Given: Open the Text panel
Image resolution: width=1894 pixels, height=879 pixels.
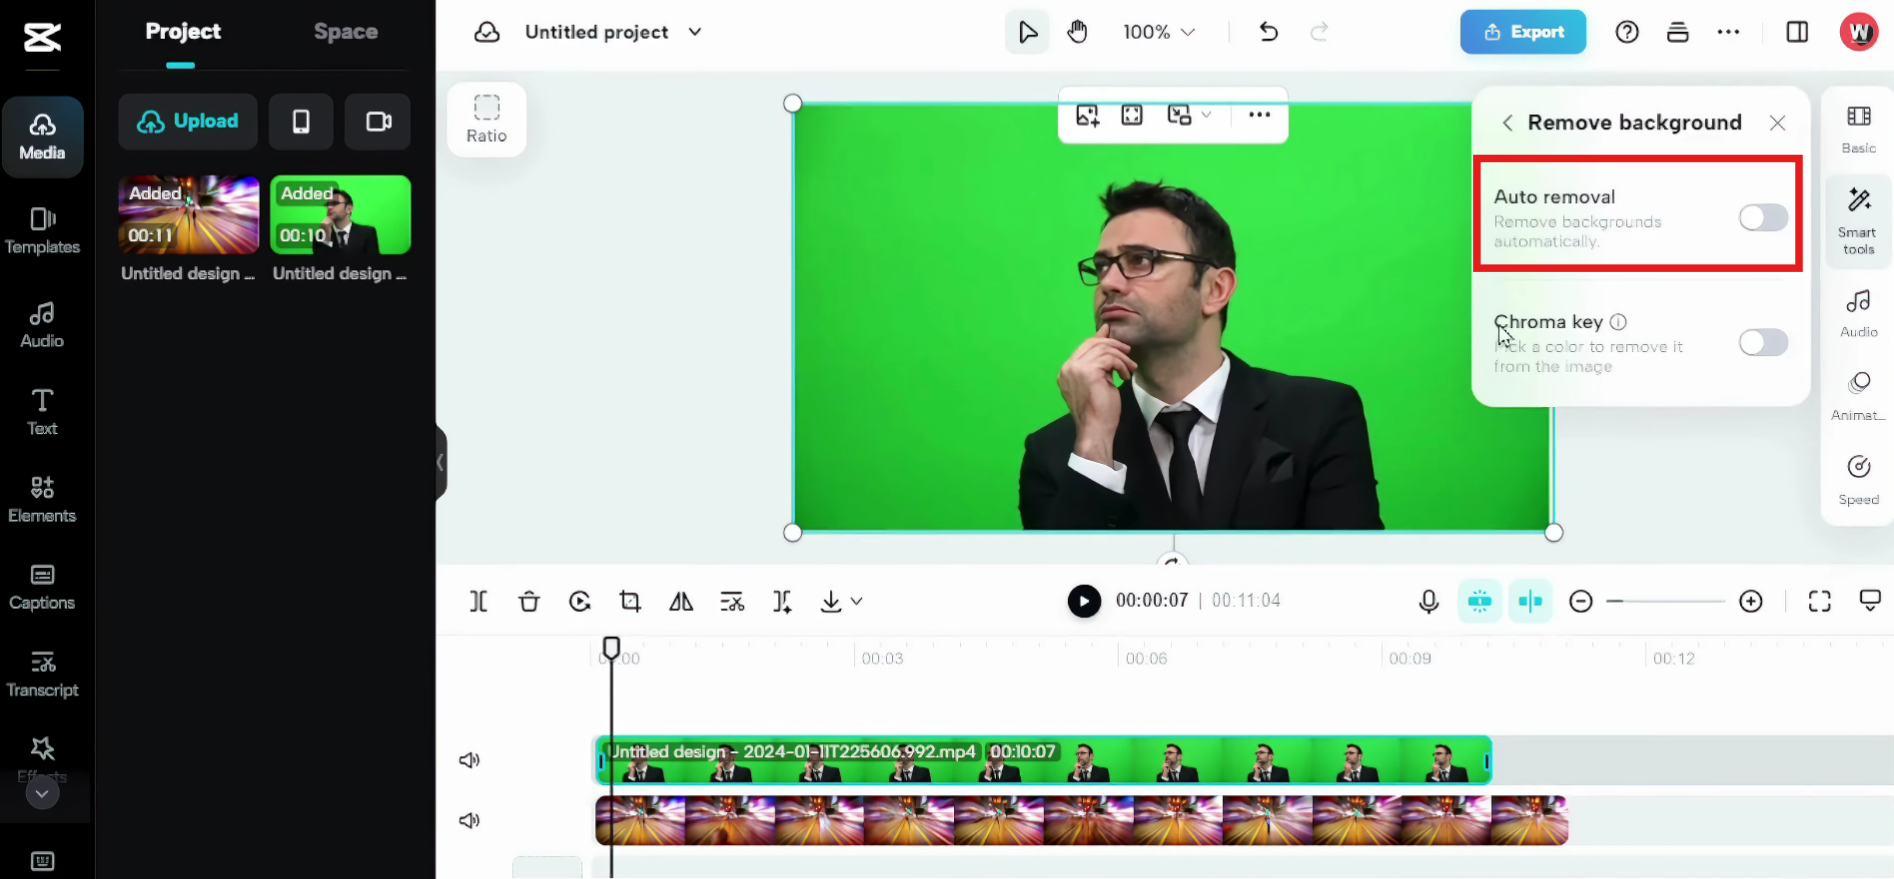Looking at the screenshot, I should 42,412.
